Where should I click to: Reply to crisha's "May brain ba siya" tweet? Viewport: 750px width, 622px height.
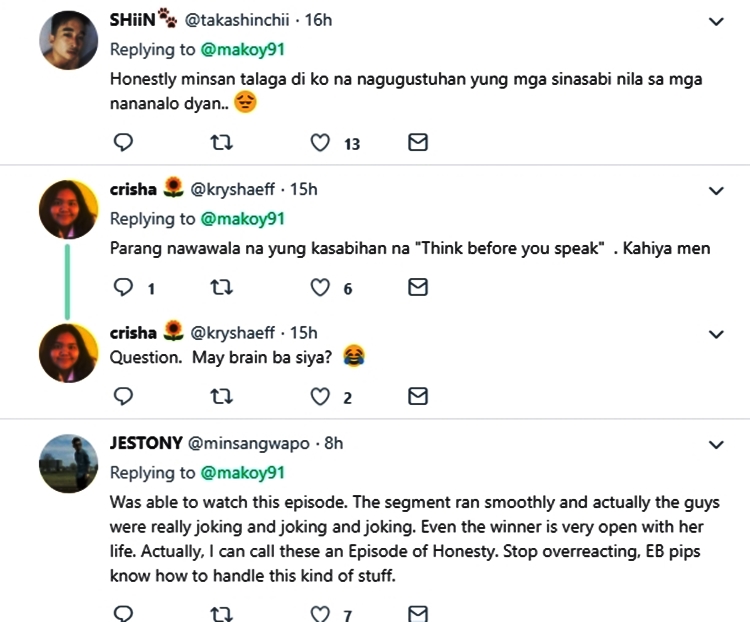coord(124,397)
